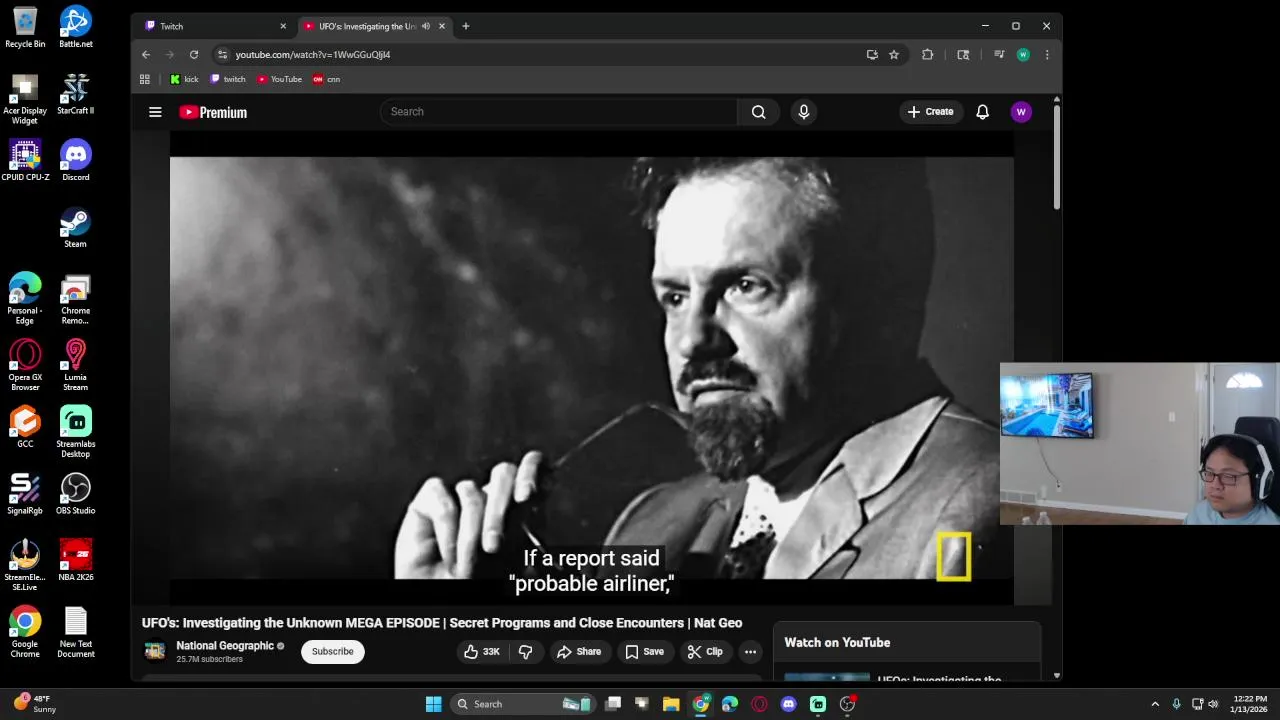Reload the page in Chrome
The height and width of the screenshot is (720, 1280).
click(x=194, y=55)
